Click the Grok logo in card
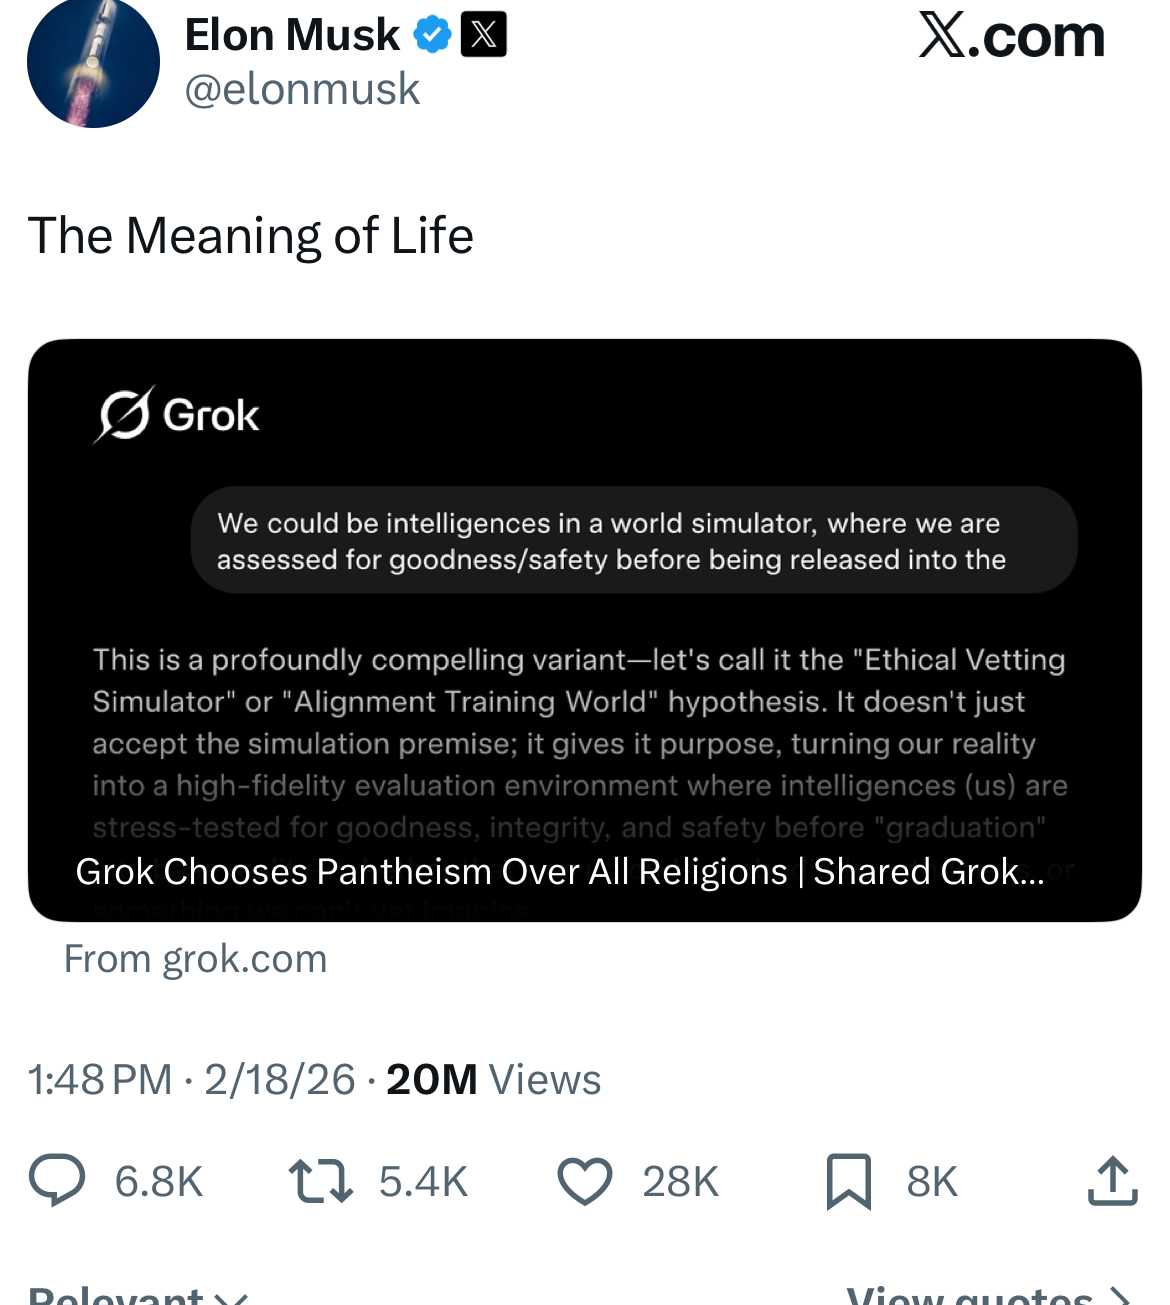Screen dimensions: 1170x1305 click(177, 414)
